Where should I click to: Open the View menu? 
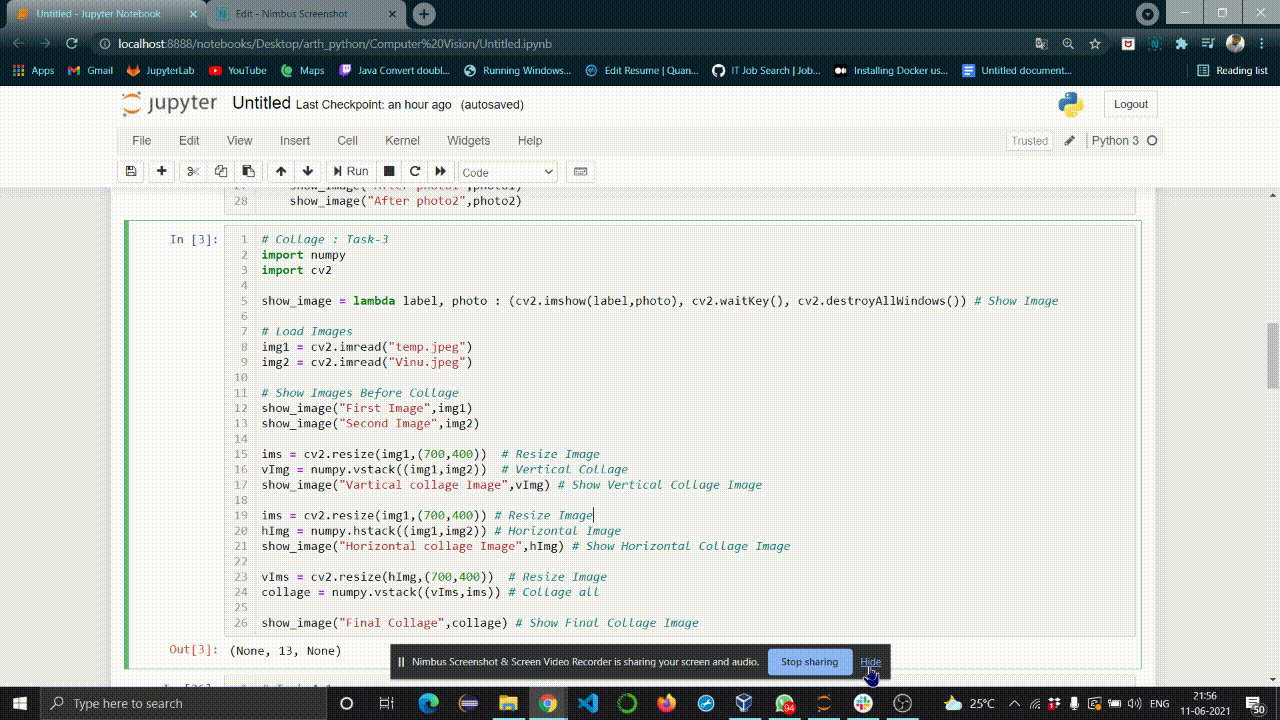tap(240, 141)
